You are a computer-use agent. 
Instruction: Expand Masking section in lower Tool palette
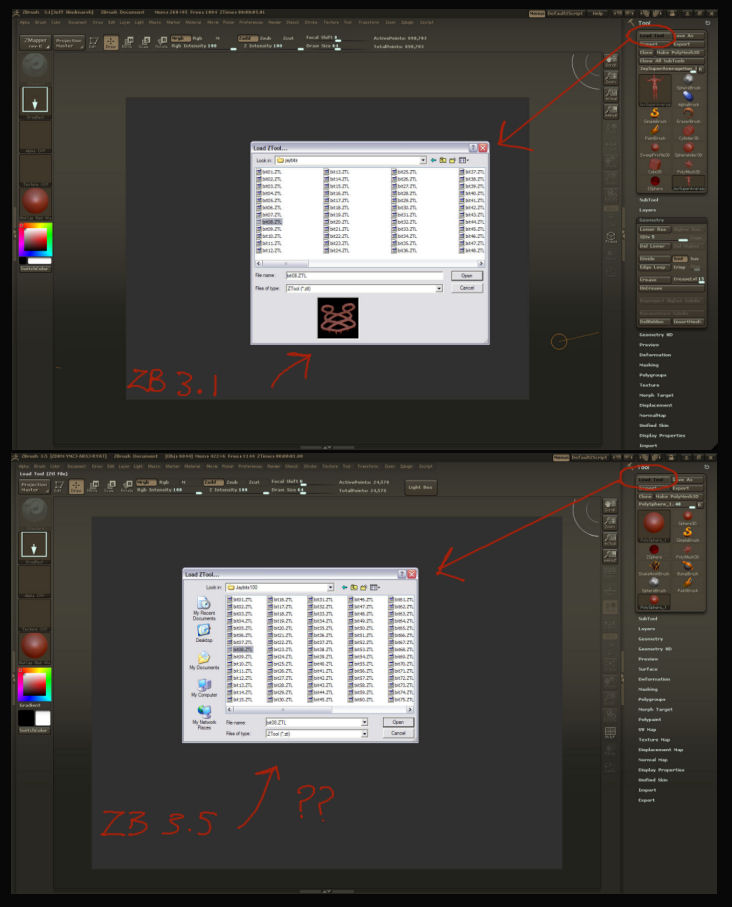[x=648, y=689]
